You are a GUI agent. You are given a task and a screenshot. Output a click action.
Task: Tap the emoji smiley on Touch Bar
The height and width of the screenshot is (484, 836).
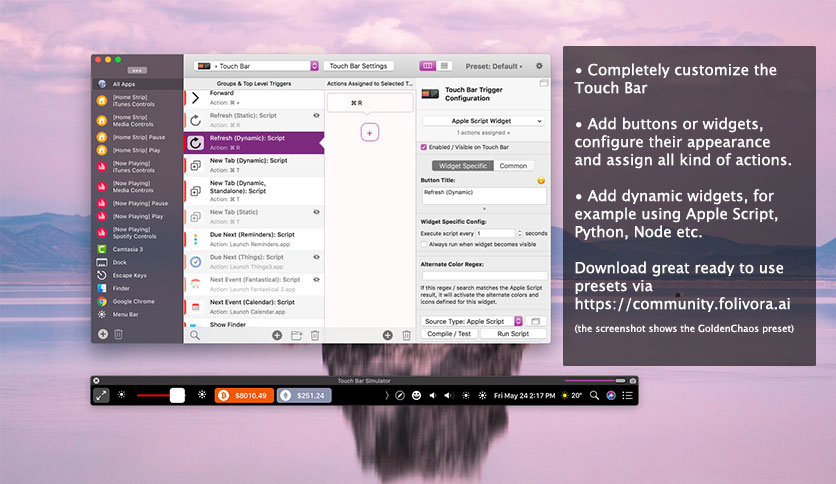pos(416,396)
